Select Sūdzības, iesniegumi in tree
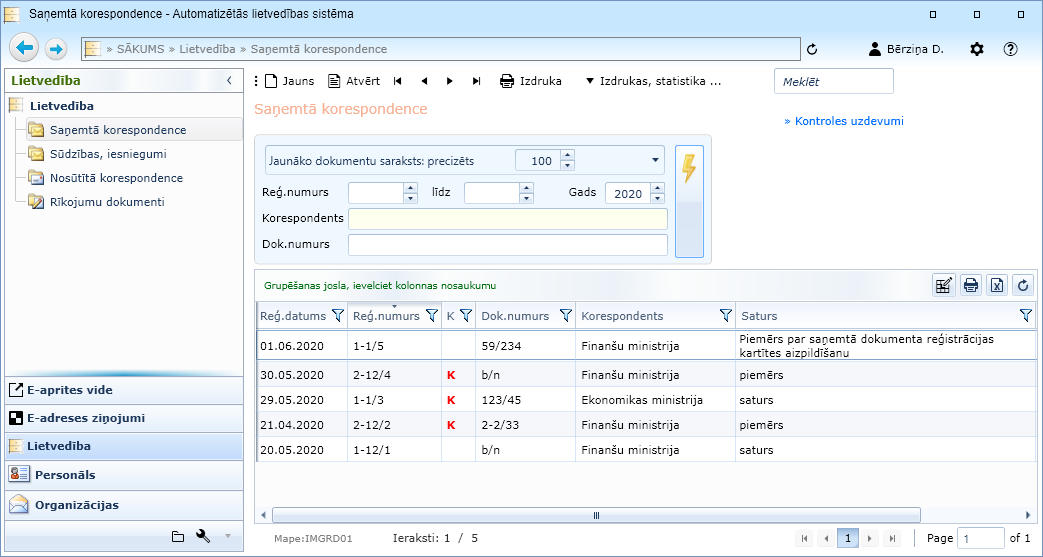The width and height of the screenshot is (1043, 557). click(107, 154)
